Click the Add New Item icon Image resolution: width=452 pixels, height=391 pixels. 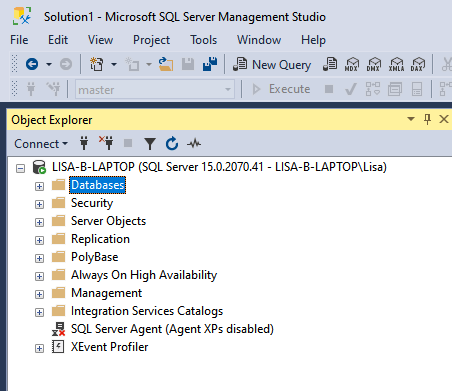click(132, 64)
